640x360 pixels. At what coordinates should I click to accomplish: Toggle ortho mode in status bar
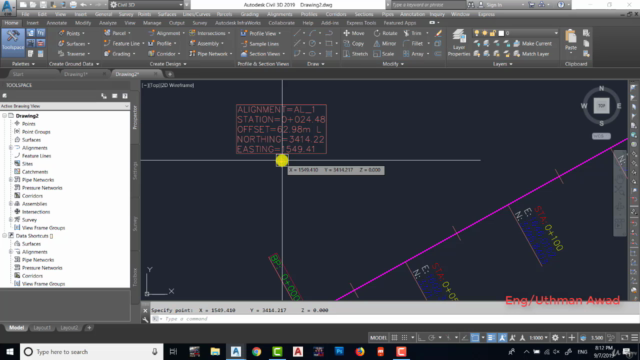(x=421, y=338)
